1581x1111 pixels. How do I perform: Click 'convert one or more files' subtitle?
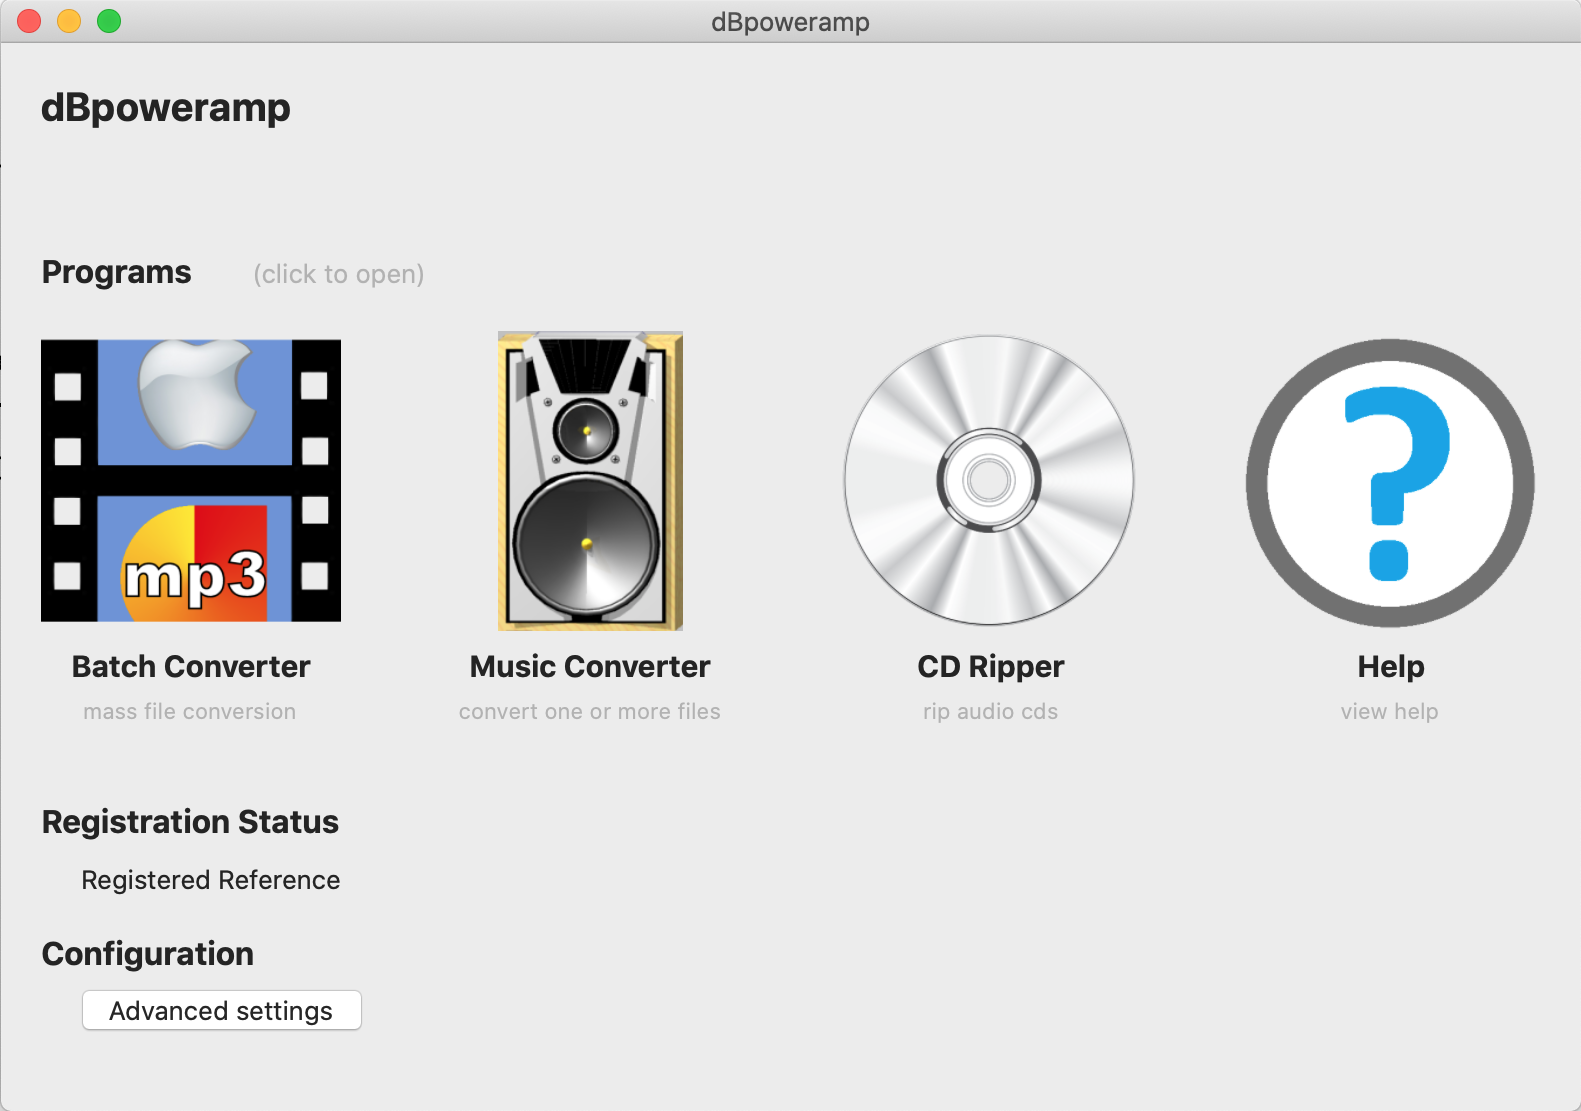(x=590, y=712)
